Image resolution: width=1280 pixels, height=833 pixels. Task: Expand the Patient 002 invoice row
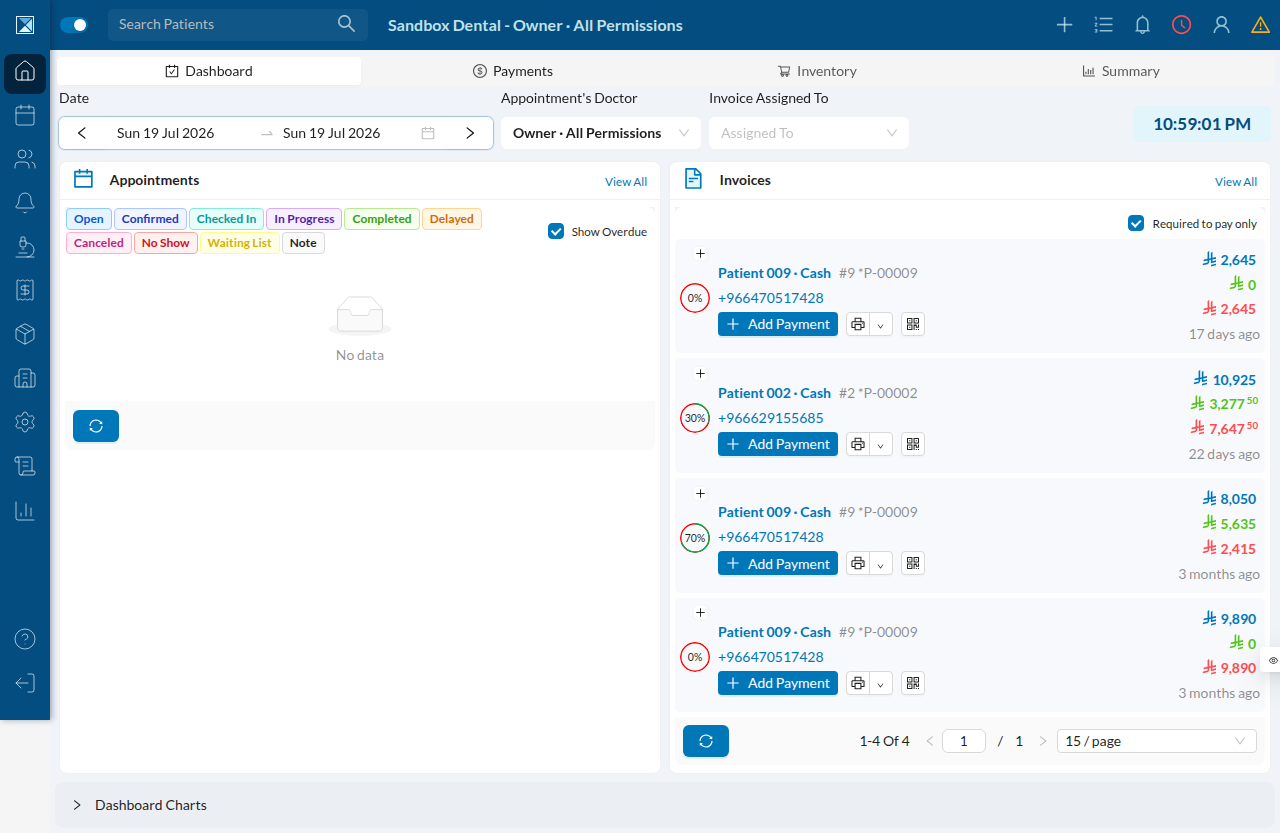pos(700,374)
